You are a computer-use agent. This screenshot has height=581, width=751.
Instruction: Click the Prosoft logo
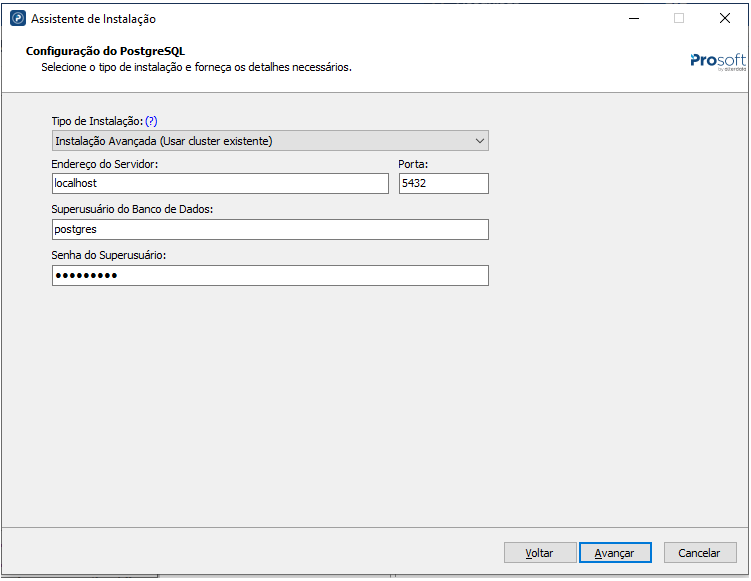717,61
